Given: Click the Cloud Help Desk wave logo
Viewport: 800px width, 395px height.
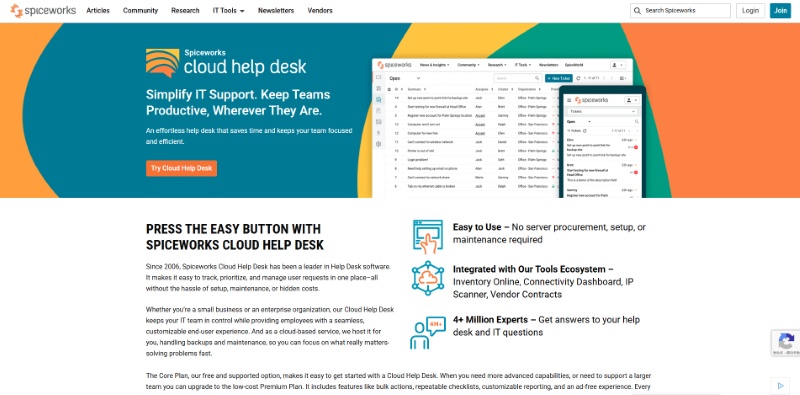Looking at the screenshot, I should (x=162, y=63).
